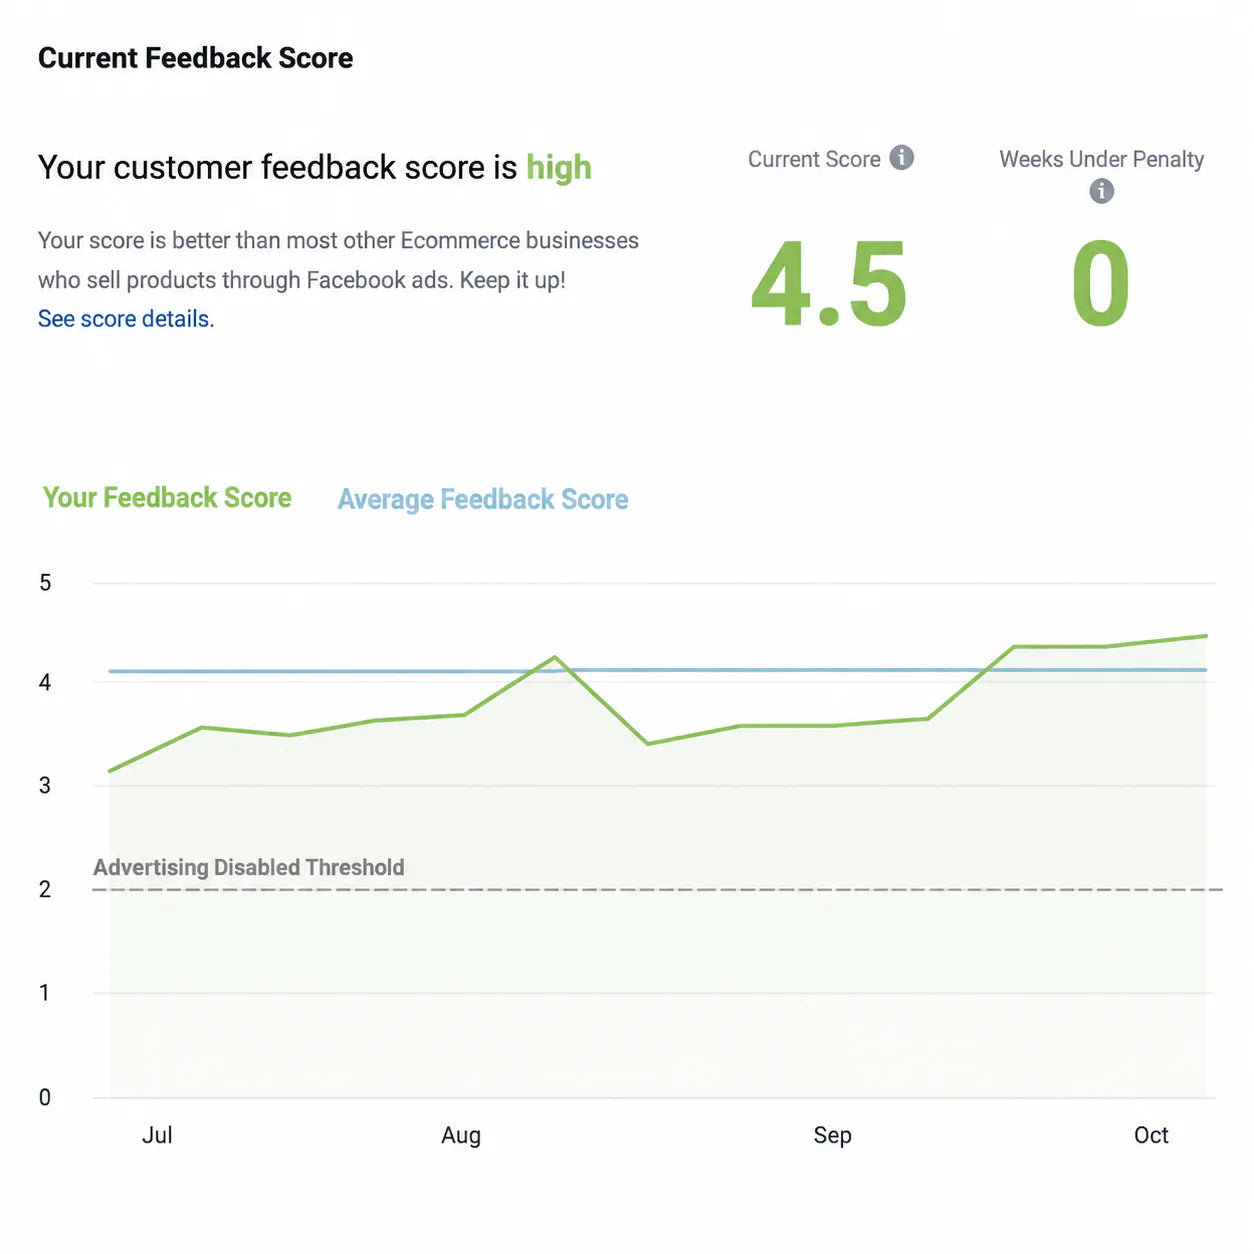This screenshot has height=1254, width=1254.
Task: Toggle the Your Feedback Score legend
Action: [x=167, y=498]
